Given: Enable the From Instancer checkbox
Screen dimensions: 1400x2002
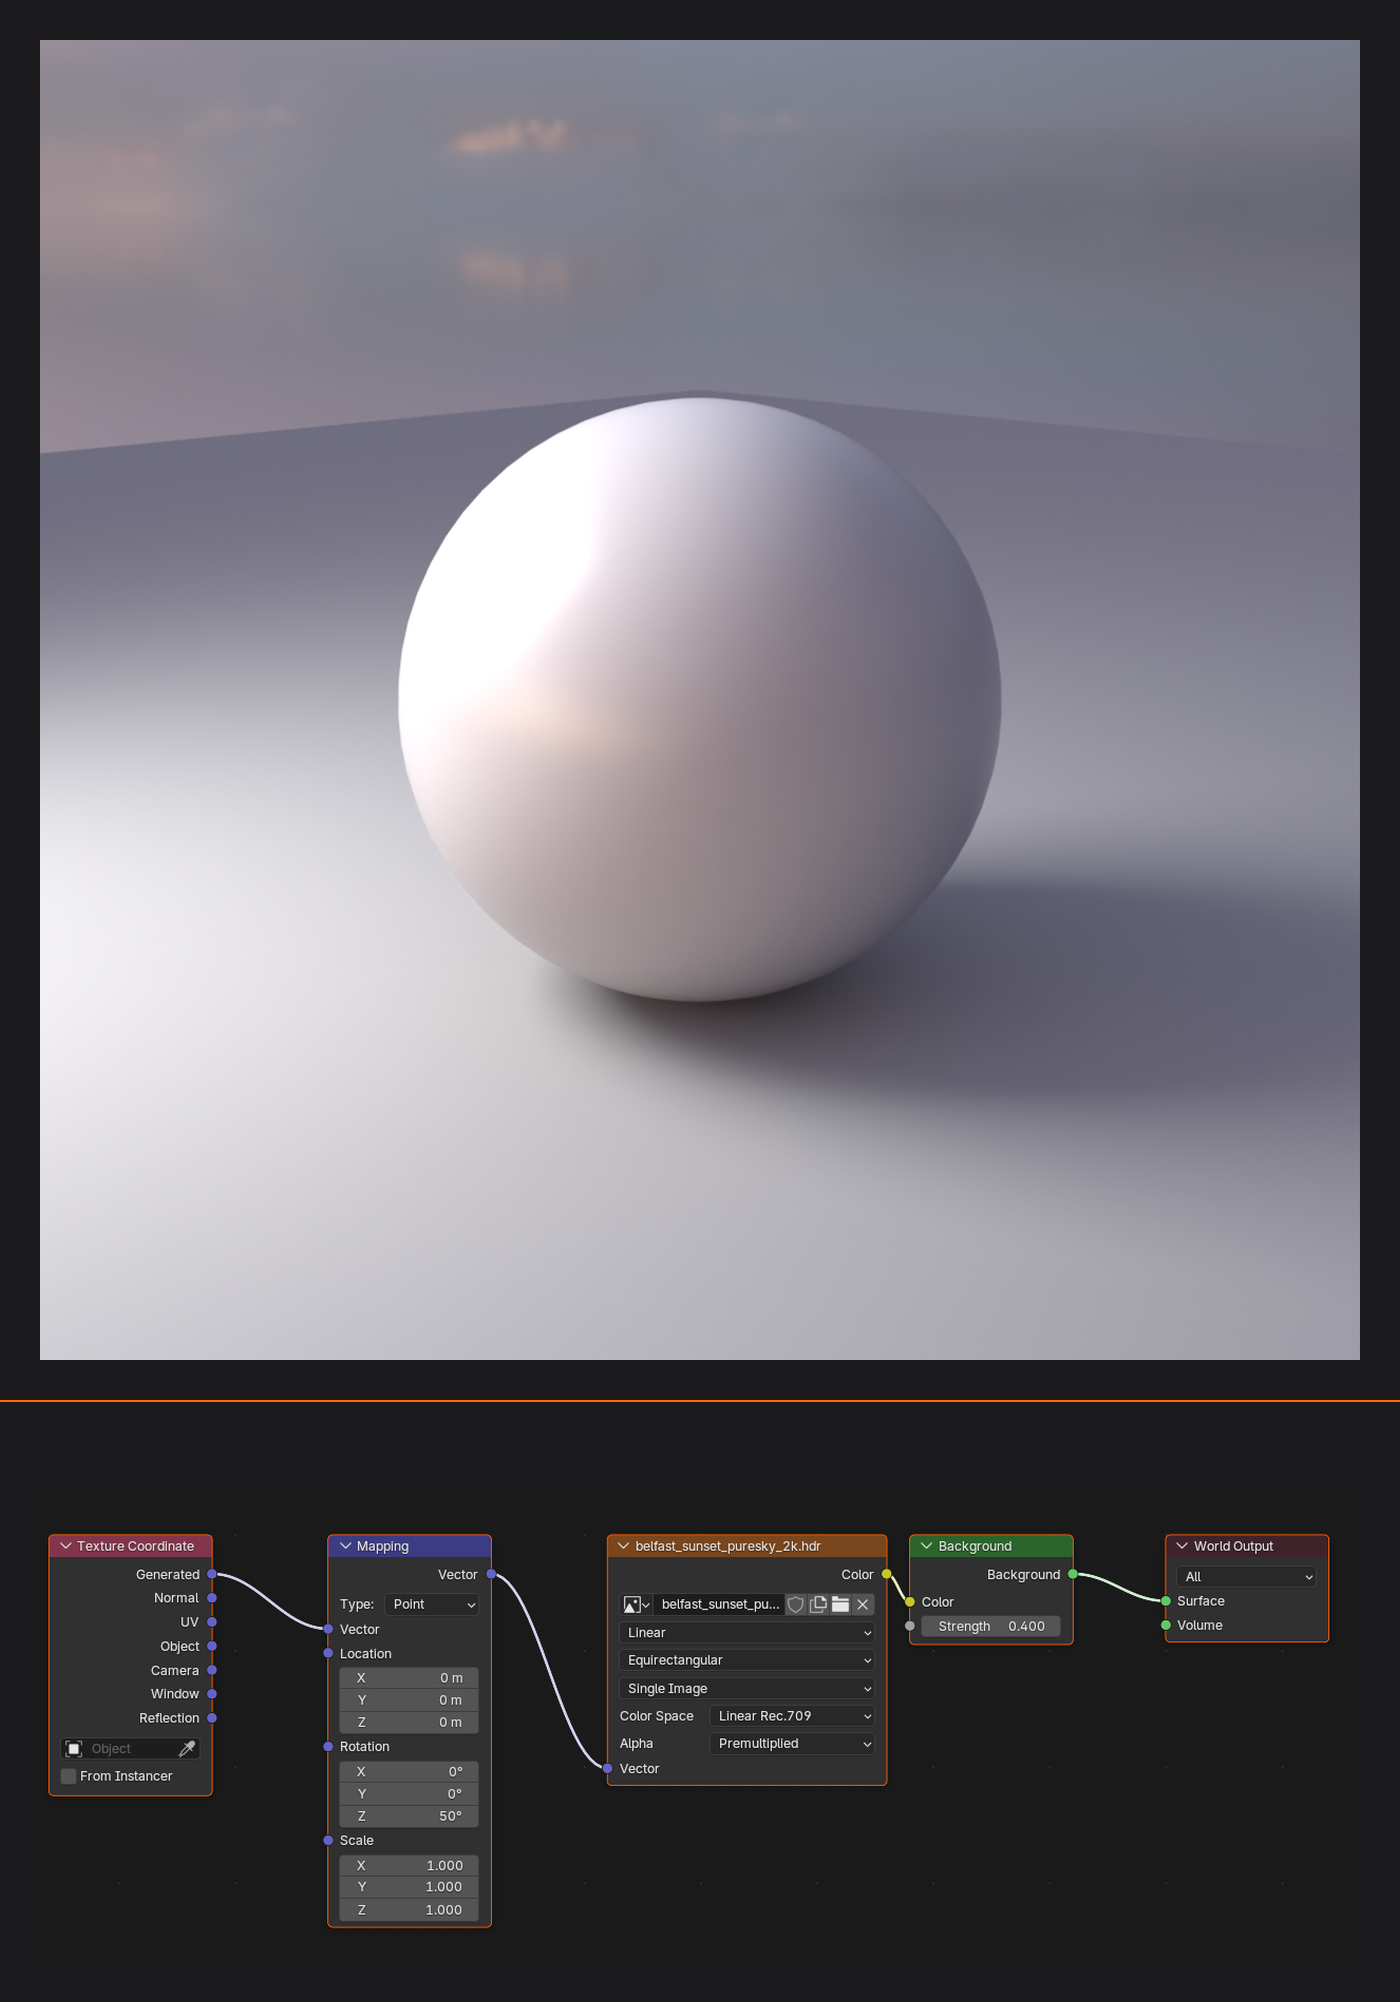Looking at the screenshot, I should [x=69, y=1776].
